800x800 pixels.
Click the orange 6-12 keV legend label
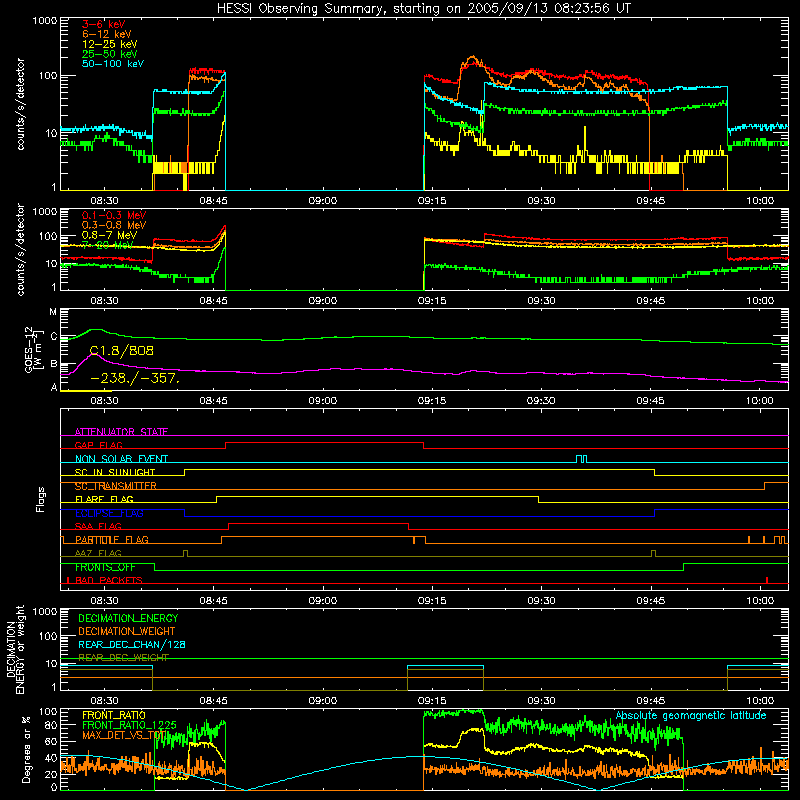point(107,34)
